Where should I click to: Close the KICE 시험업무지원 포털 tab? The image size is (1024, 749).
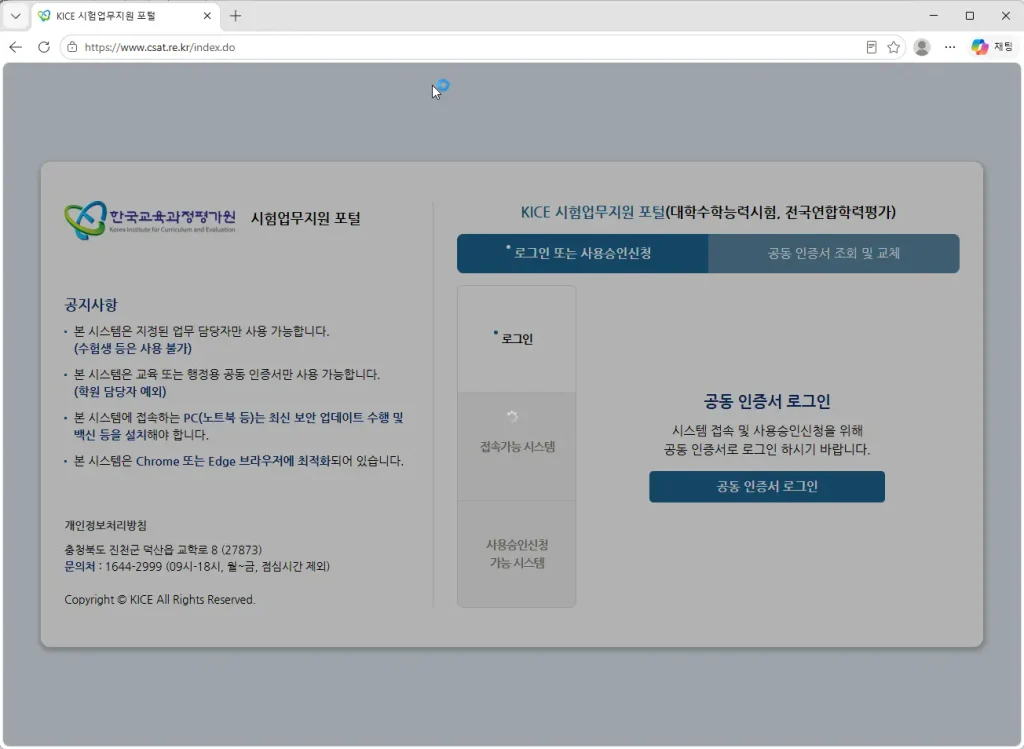point(207,16)
